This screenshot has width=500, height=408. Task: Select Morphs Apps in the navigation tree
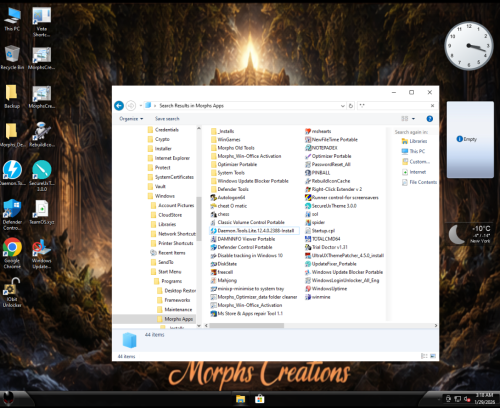(175, 319)
